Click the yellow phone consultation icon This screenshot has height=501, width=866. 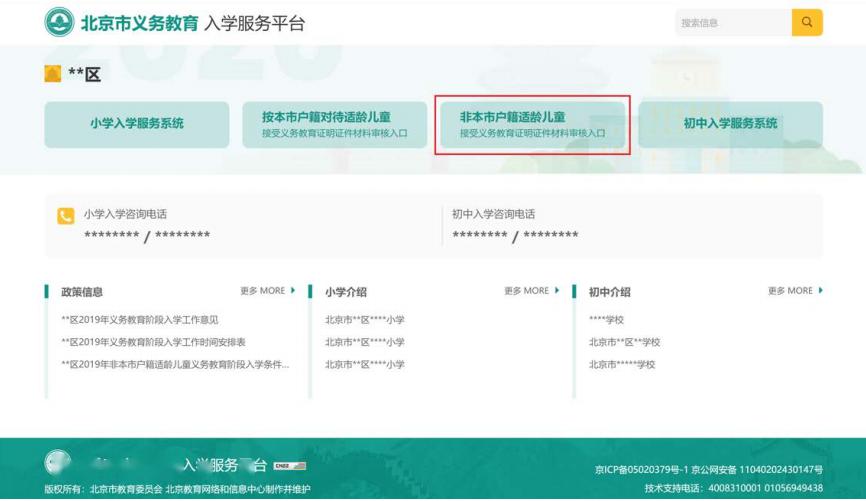(66, 216)
